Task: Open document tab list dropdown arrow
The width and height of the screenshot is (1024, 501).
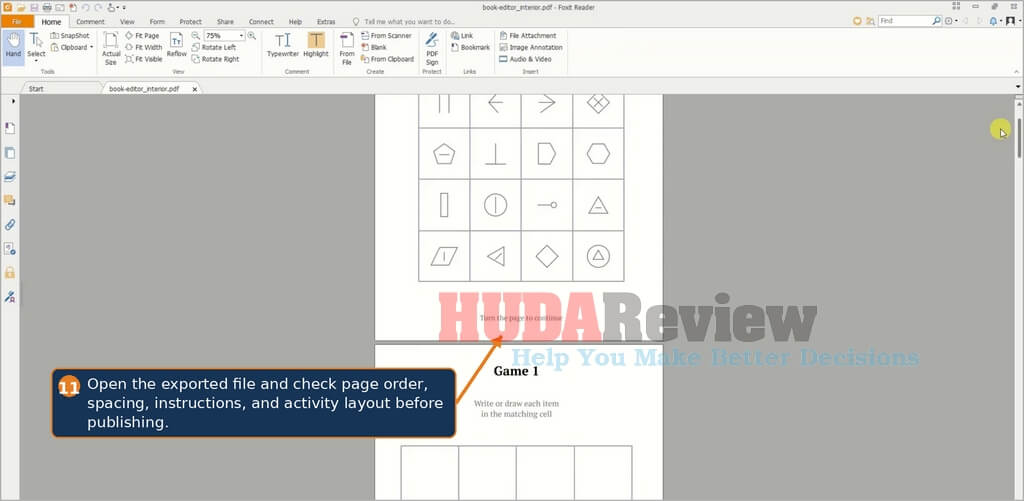Action: pos(1018,87)
